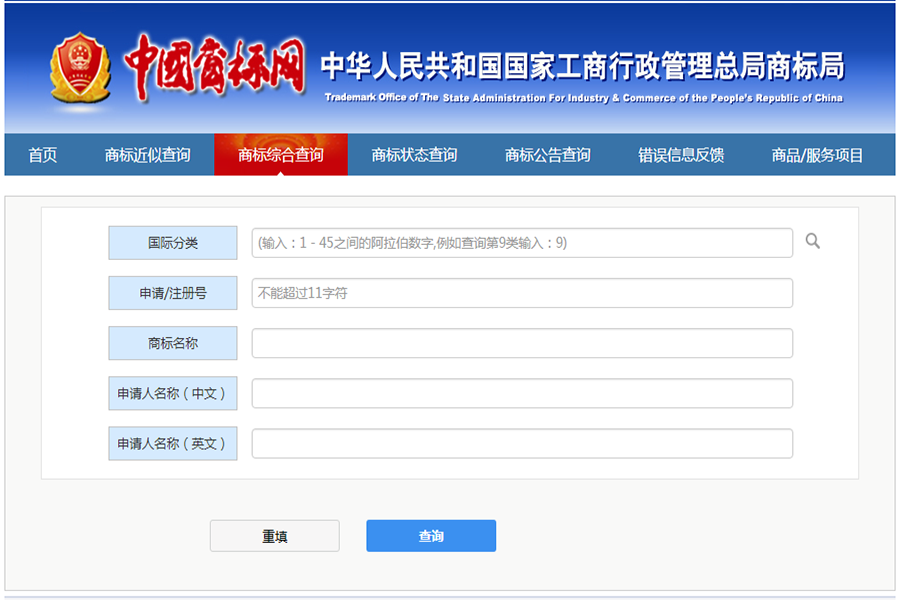Select the 申请人名称（英文）input box
This screenshot has width=900, height=600.
(x=522, y=443)
